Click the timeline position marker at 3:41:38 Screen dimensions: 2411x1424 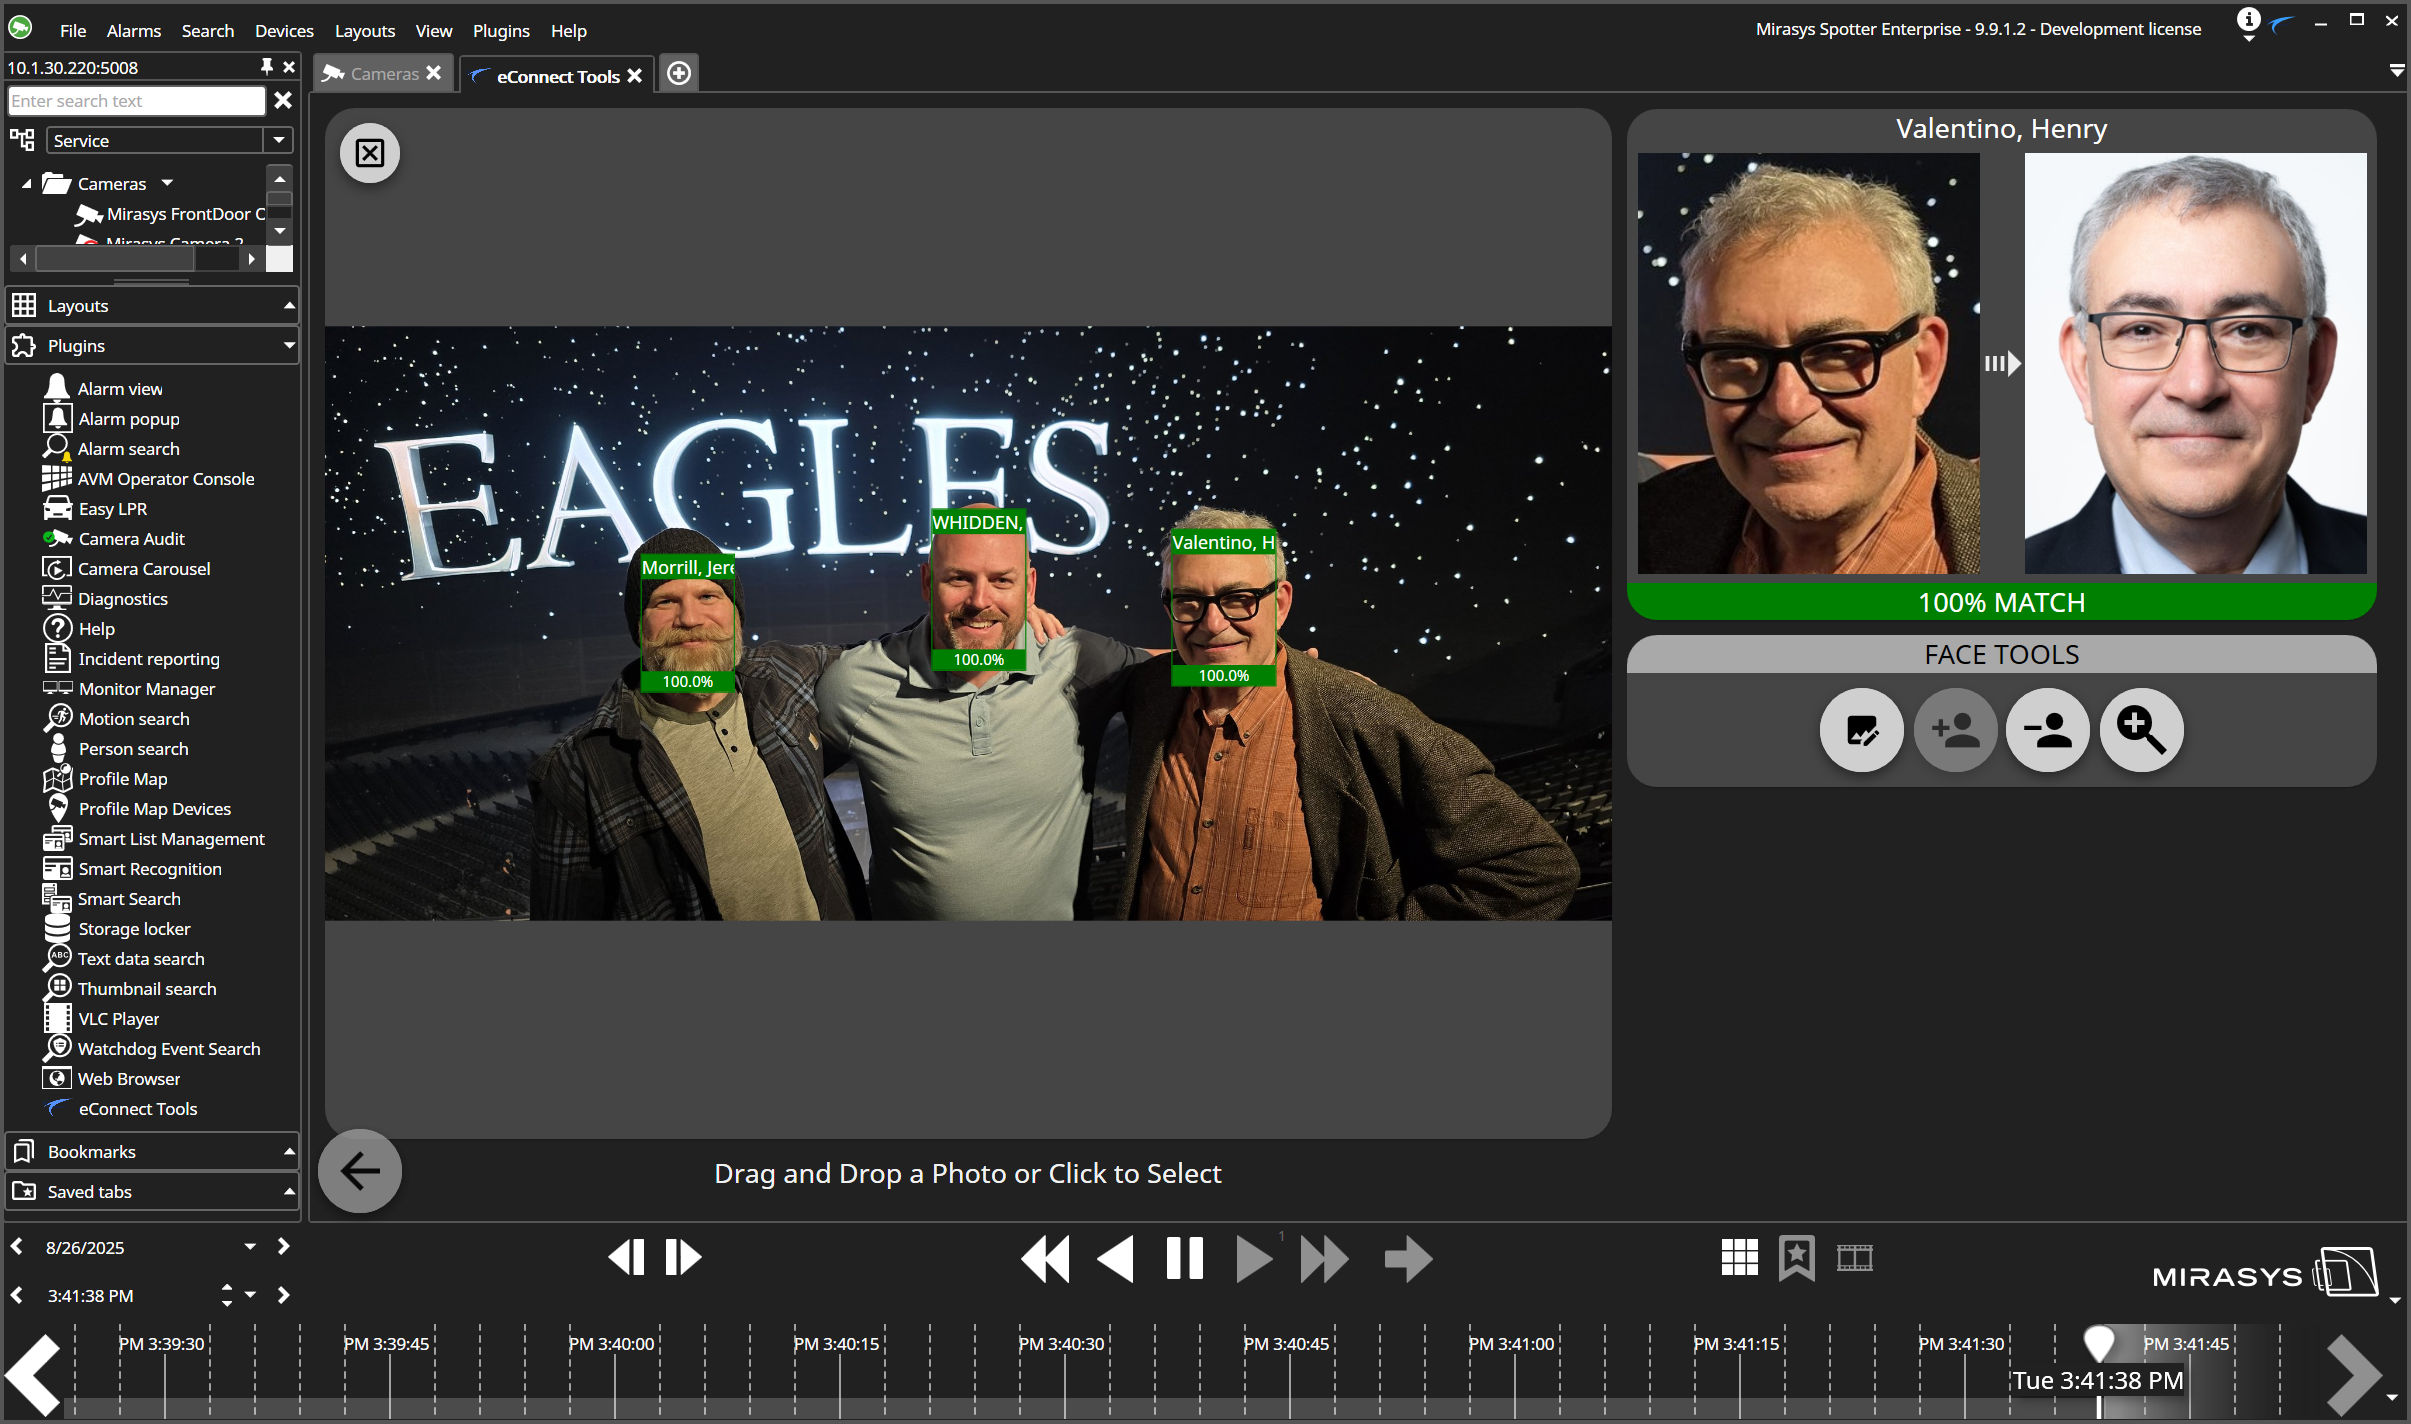(2098, 1342)
